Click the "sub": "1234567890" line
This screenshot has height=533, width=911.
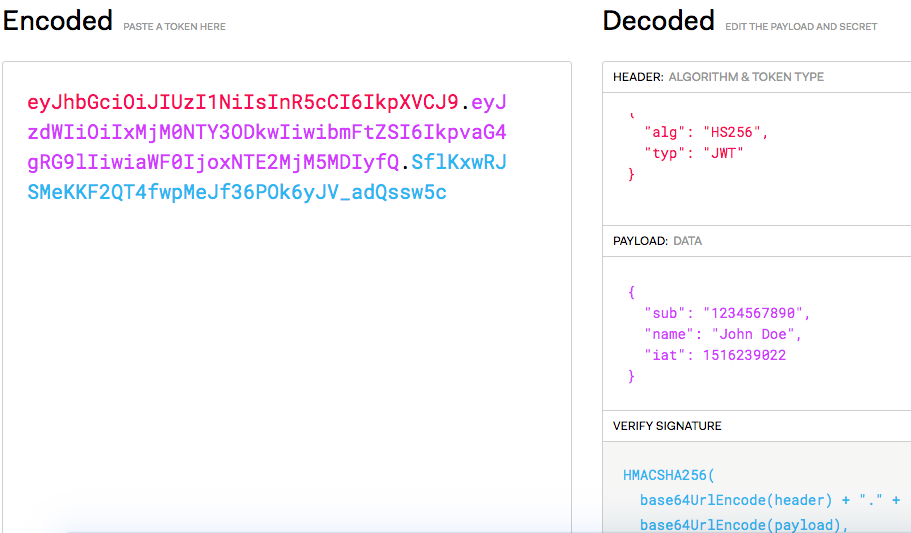coord(727,313)
